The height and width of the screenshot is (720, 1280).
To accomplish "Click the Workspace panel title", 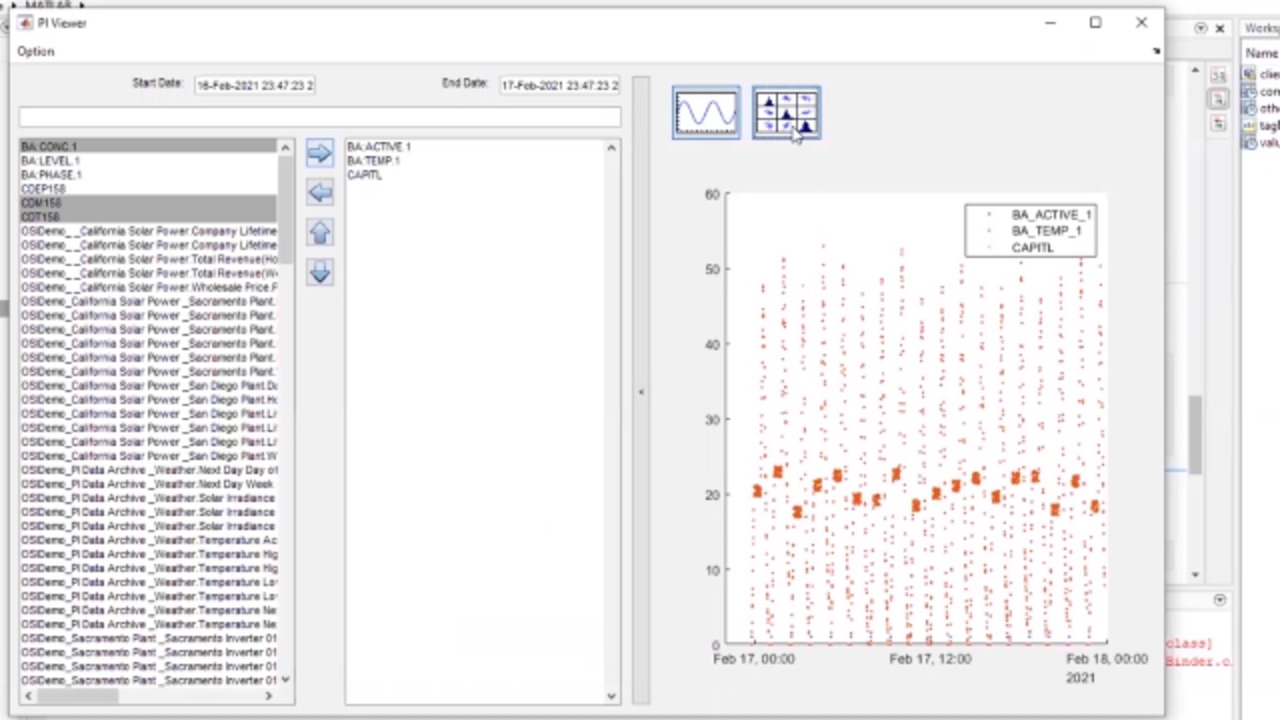I will (x=1262, y=28).
